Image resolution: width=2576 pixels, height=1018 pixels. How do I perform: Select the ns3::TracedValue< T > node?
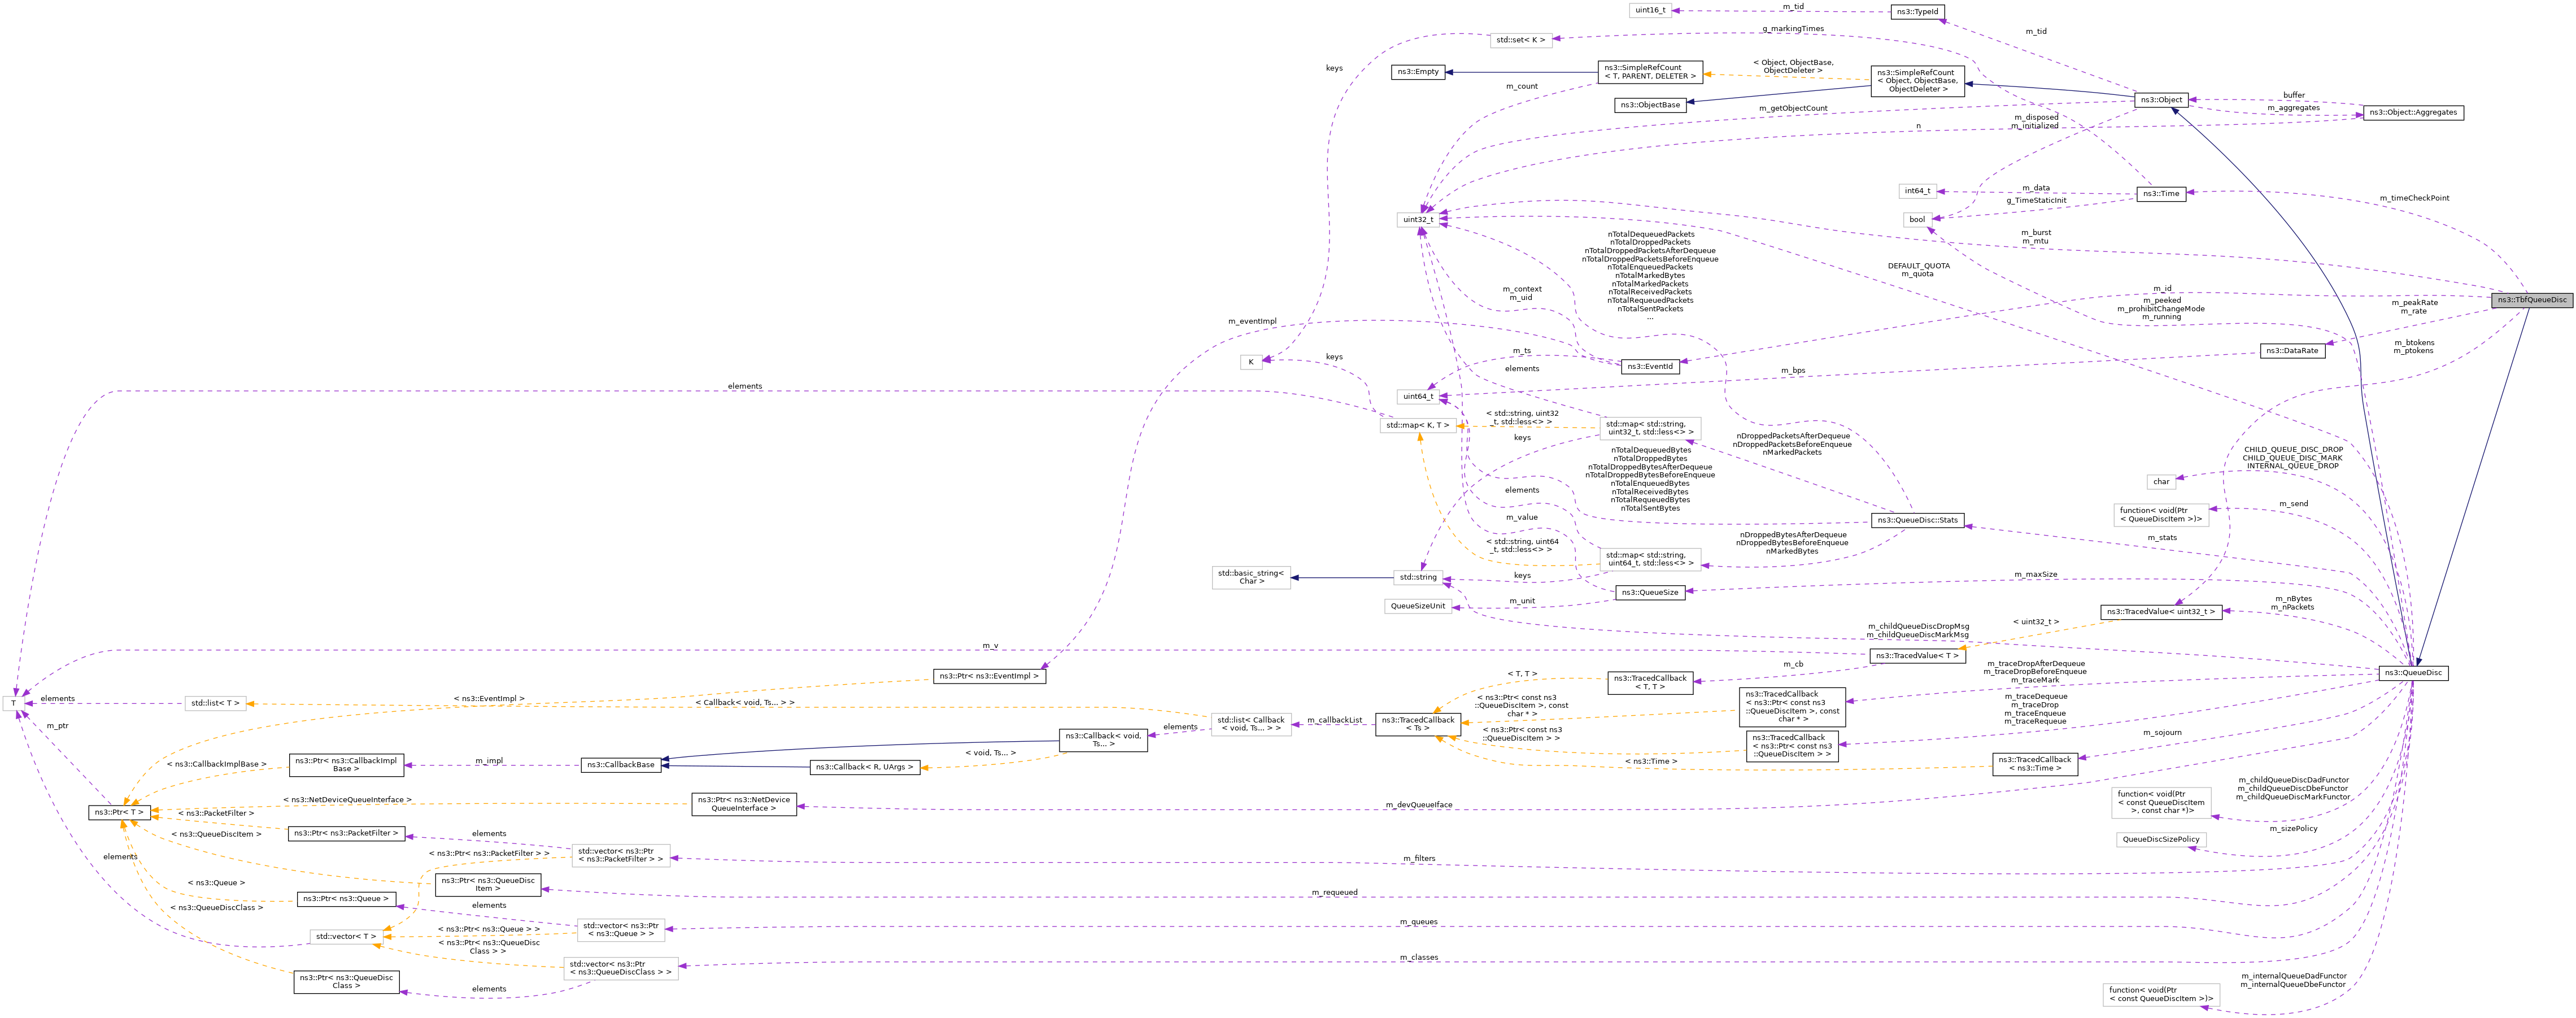pyautogui.click(x=1917, y=656)
